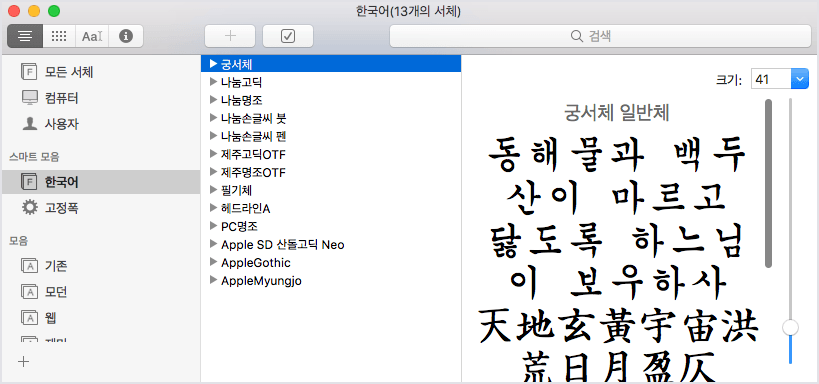Image resolution: width=819 pixels, height=384 pixels.
Task: Expand PC명조 disclosure triangle
Action: [213, 226]
